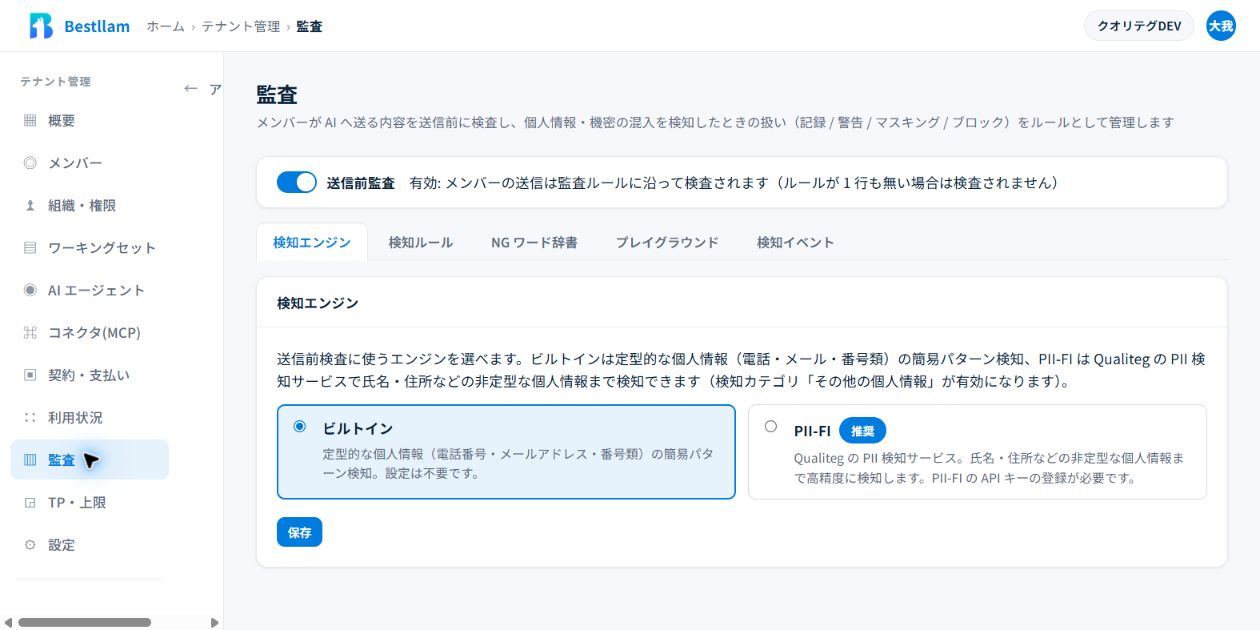Click the back arrow in the sidebar header

pos(190,88)
